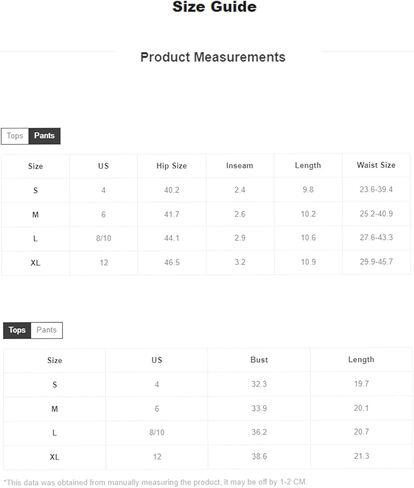Click the Hip Size column header

[x=172, y=166]
